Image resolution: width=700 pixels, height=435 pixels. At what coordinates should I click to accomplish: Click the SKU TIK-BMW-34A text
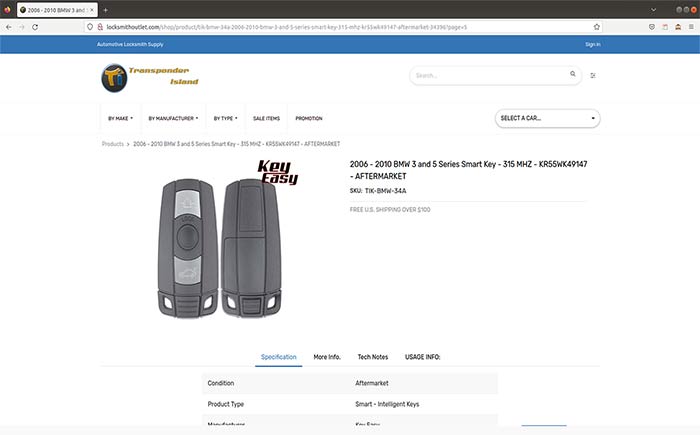(378, 191)
